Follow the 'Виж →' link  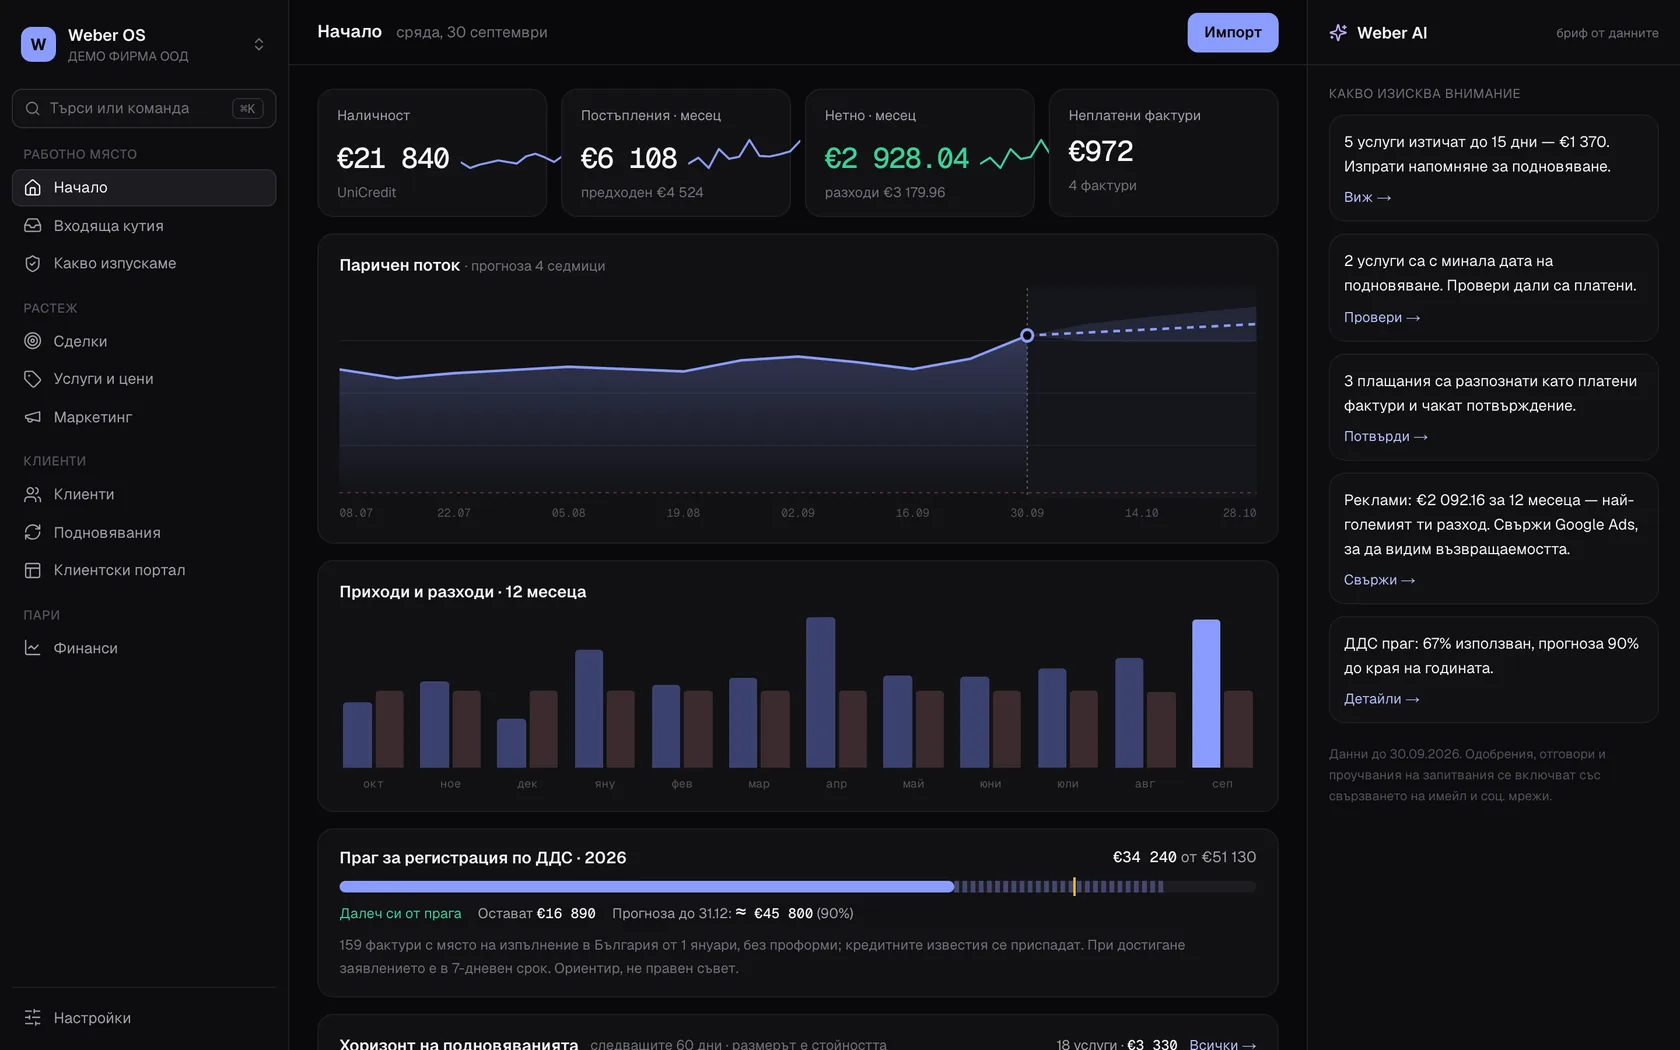click(x=1367, y=197)
